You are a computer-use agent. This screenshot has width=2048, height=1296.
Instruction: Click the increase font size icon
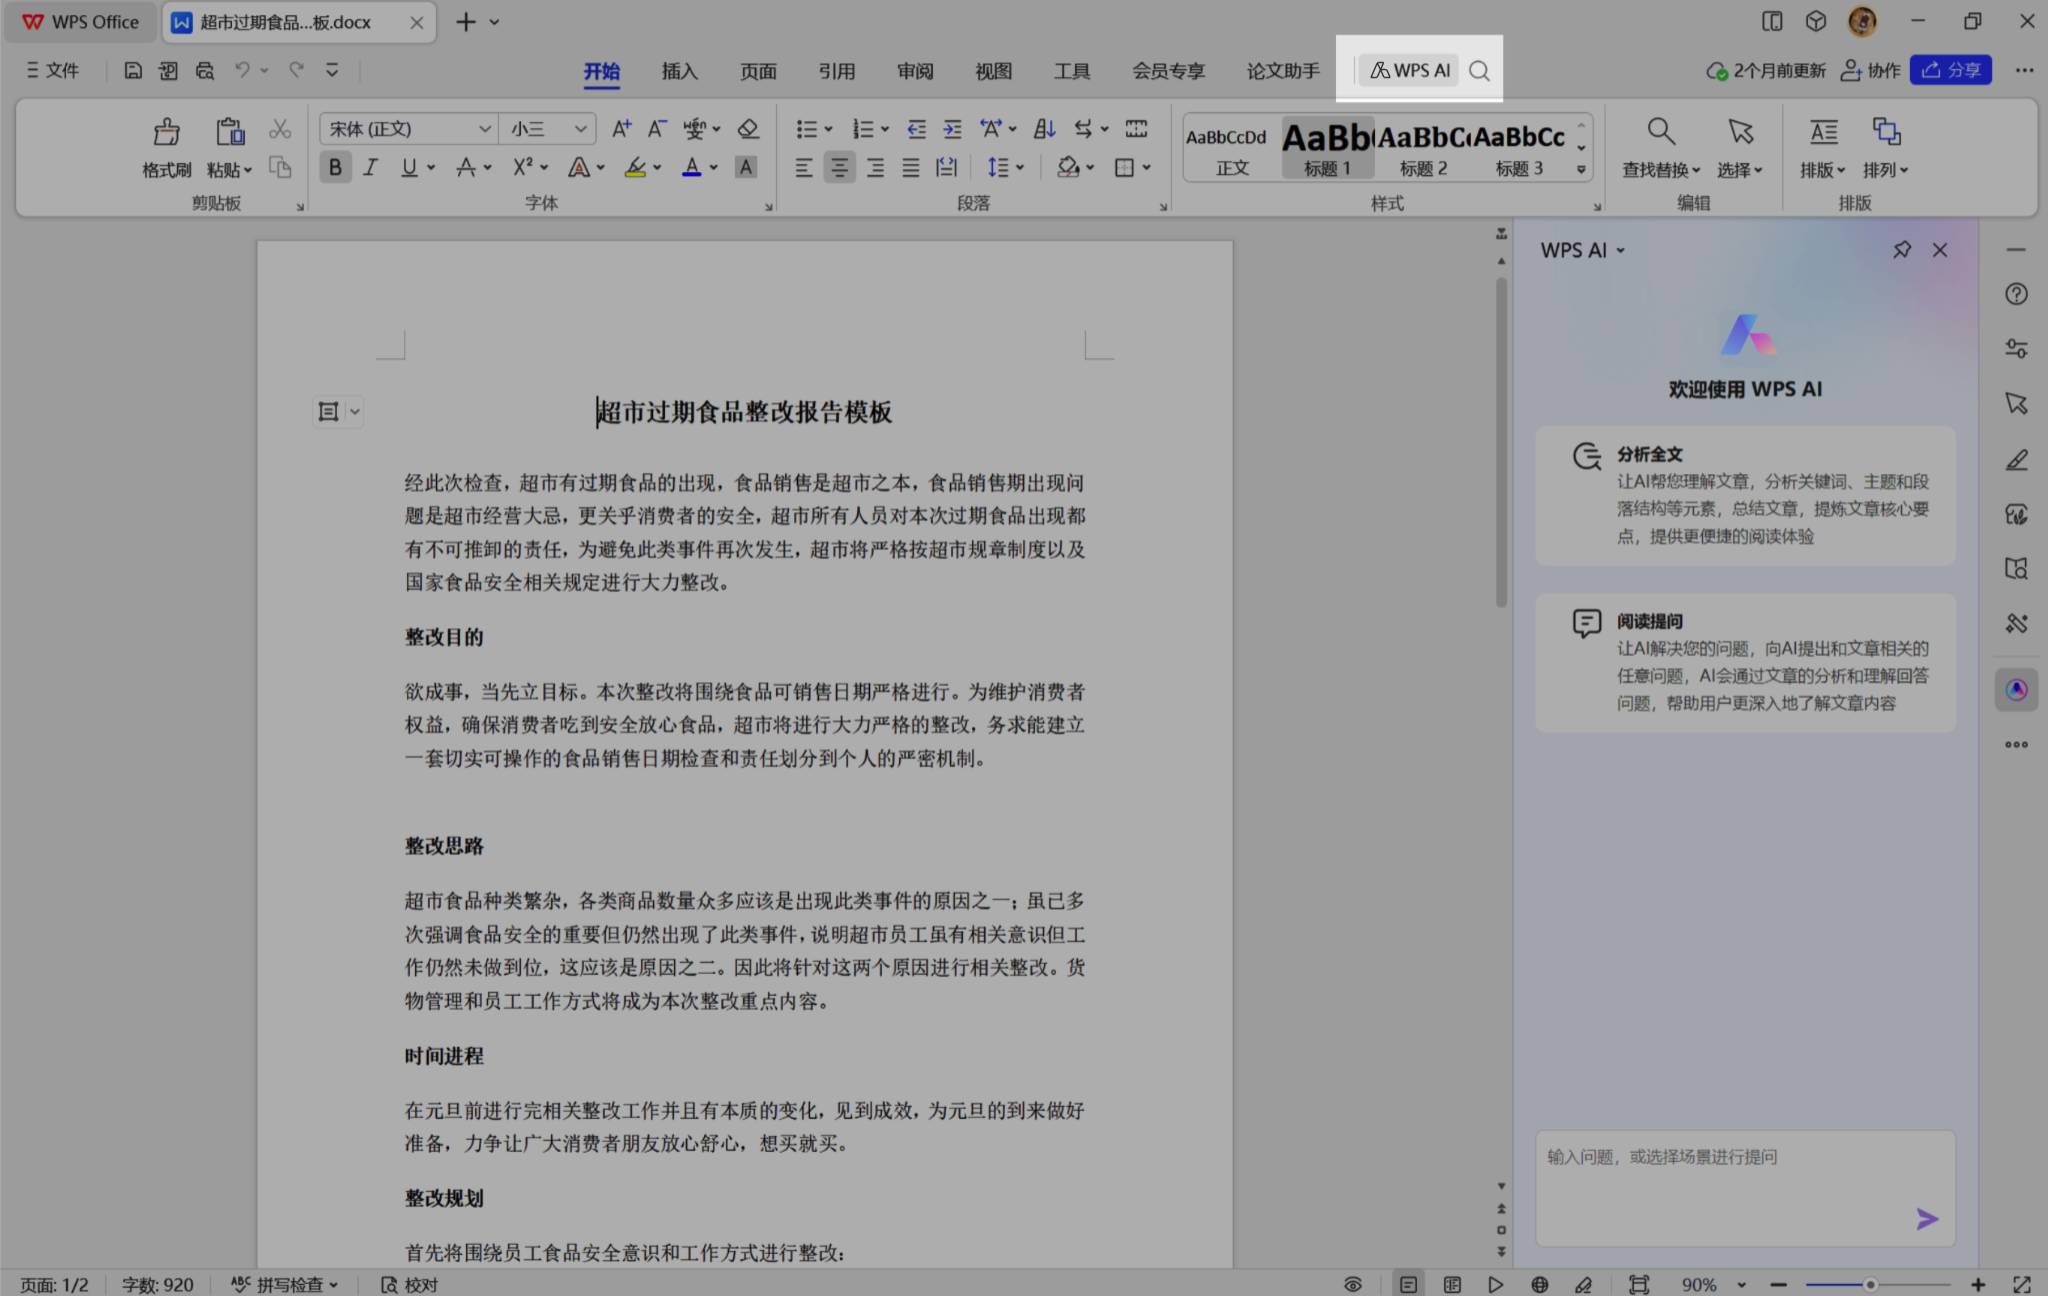(621, 129)
